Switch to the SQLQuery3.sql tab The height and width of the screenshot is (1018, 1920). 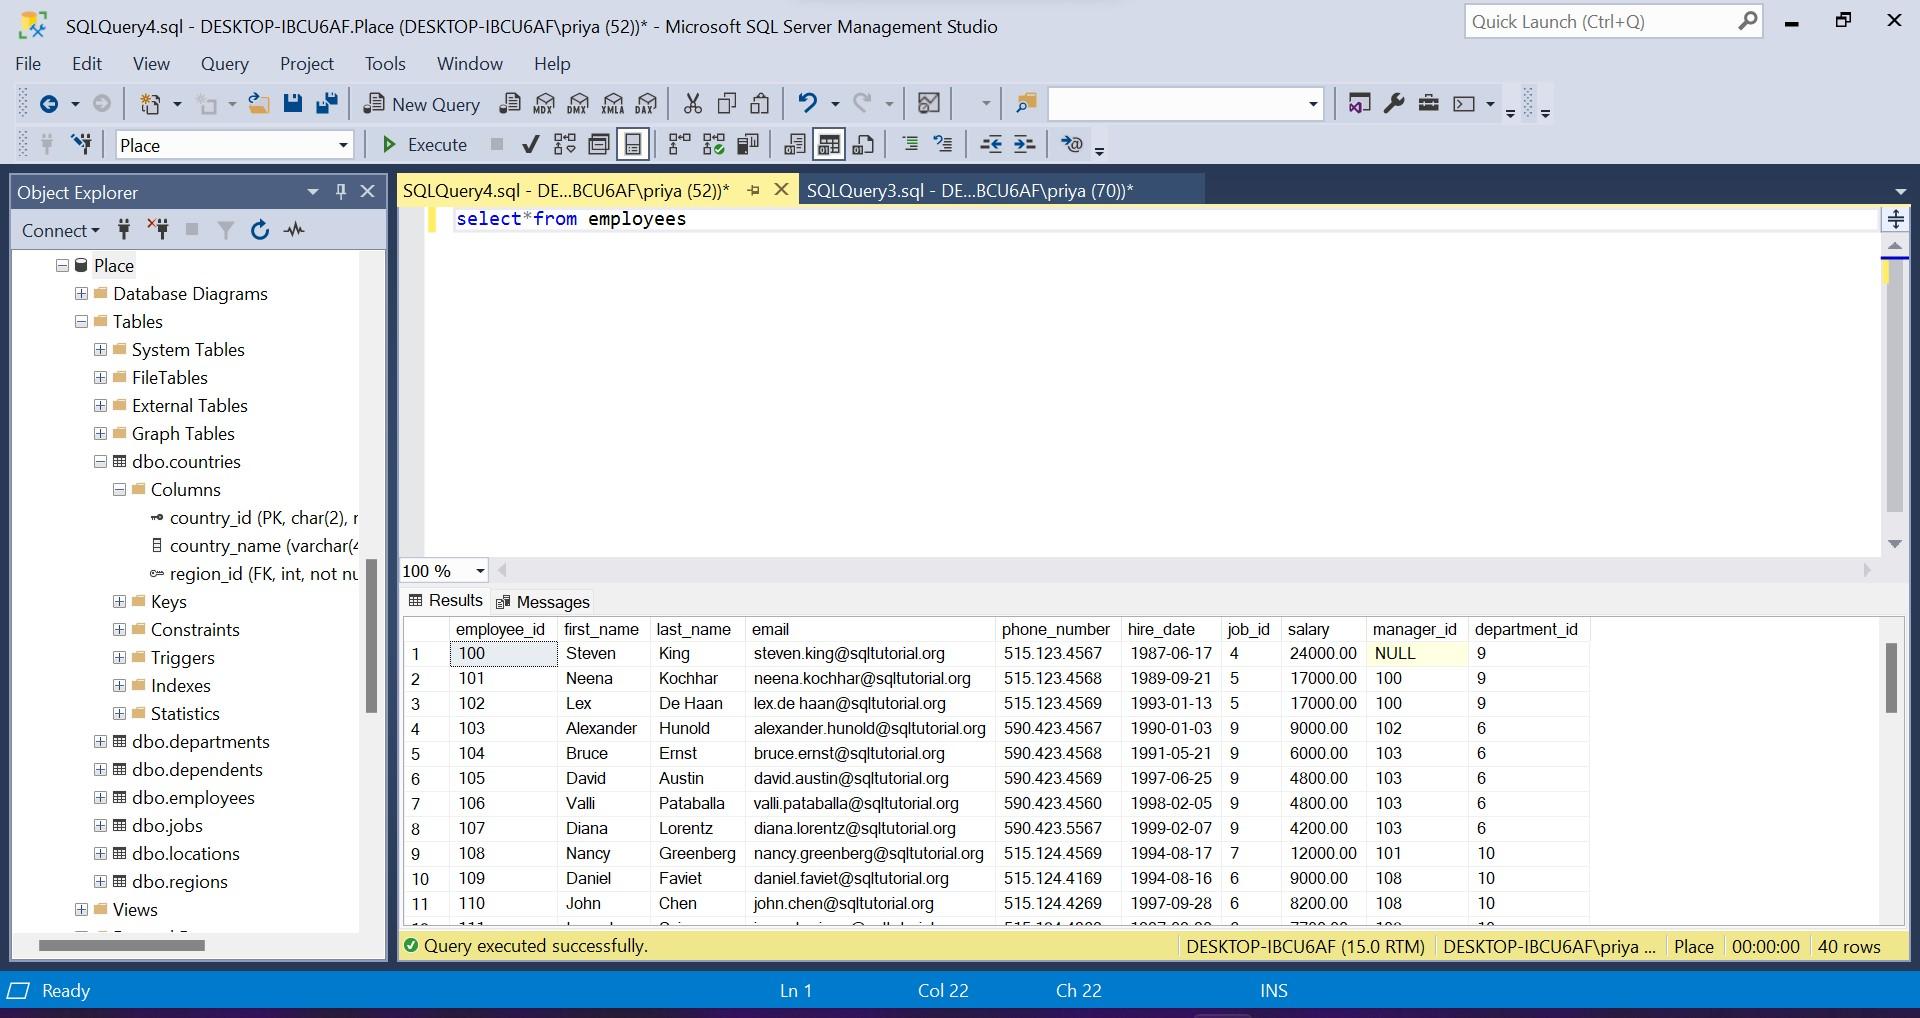coord(968,189)
